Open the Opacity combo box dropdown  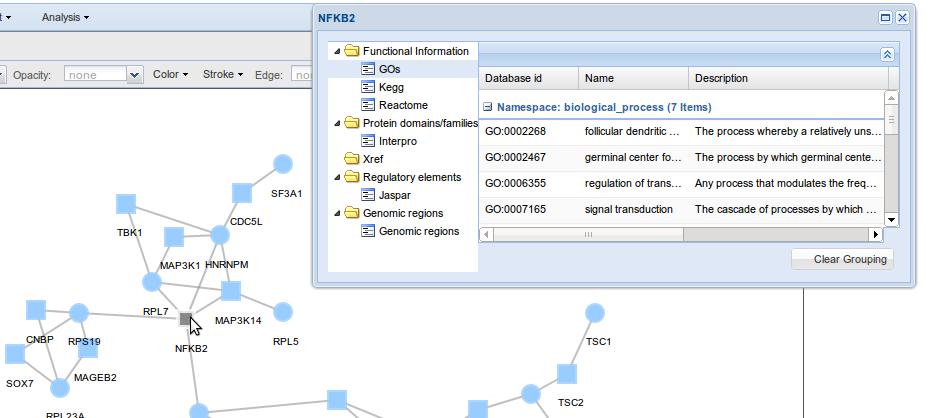pyautogui.click(x=135, y=74)
